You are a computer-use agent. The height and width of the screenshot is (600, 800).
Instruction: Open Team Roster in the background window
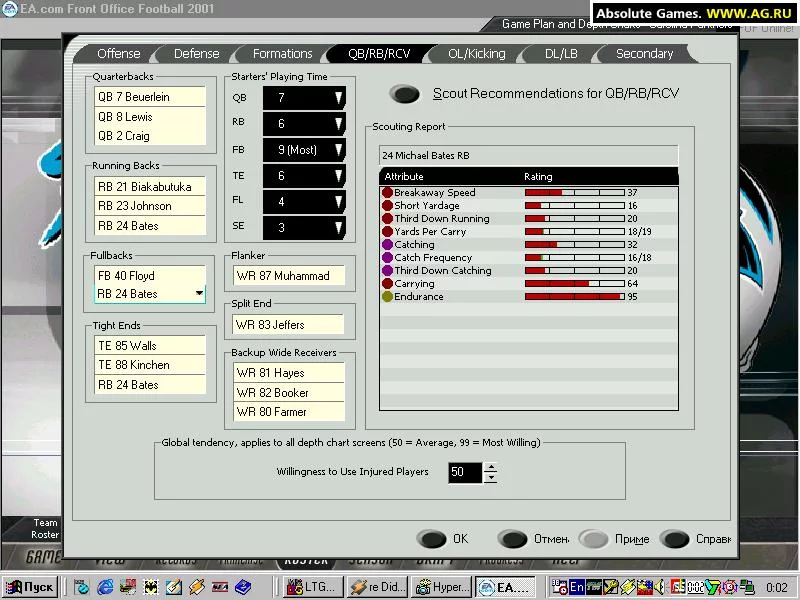[45, 529]
